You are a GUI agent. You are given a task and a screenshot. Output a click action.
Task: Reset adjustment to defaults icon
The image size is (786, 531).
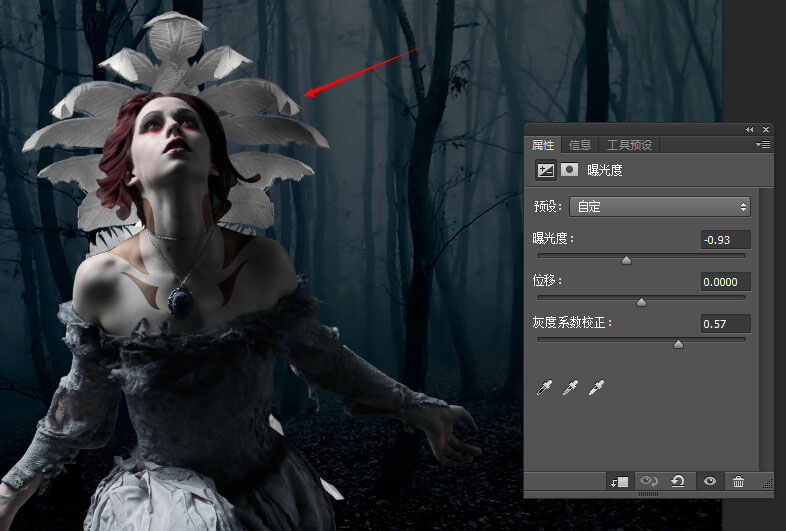678,481
